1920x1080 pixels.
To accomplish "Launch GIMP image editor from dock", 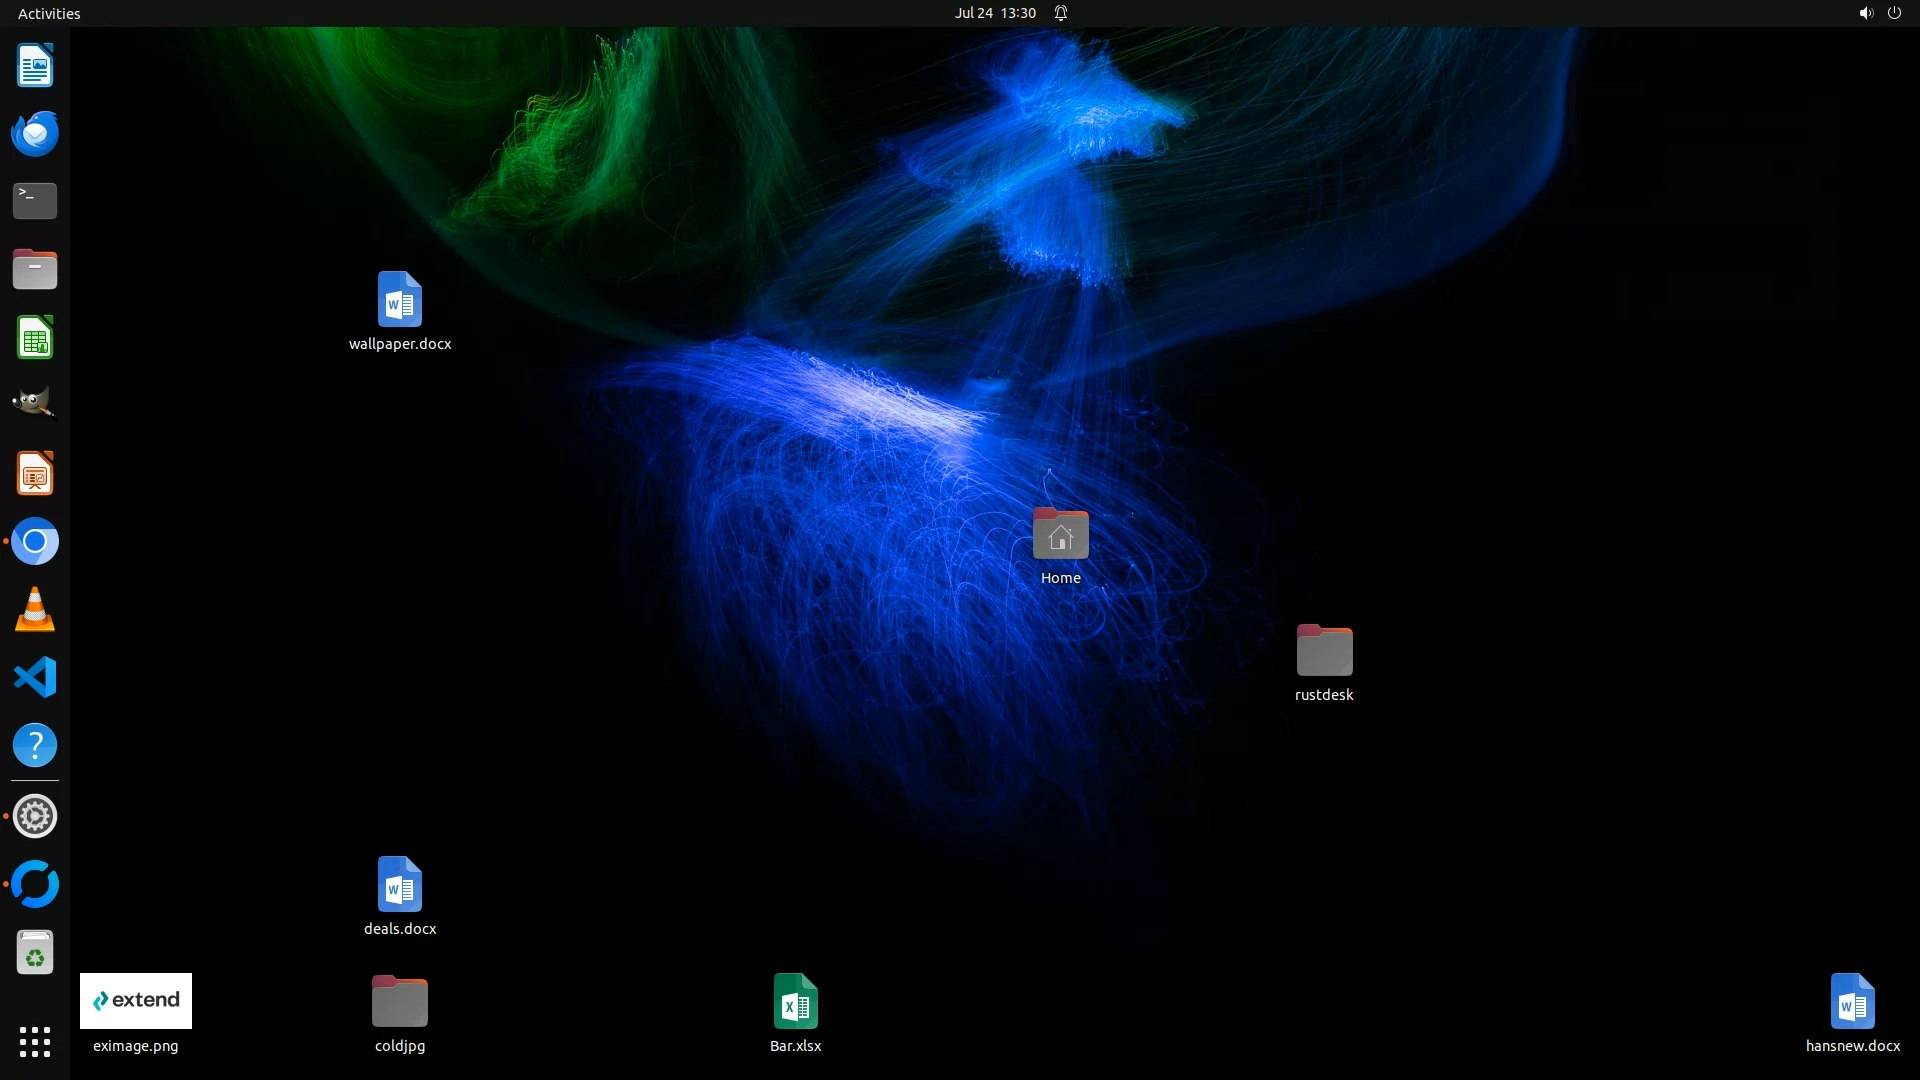I will coord(35,404).
